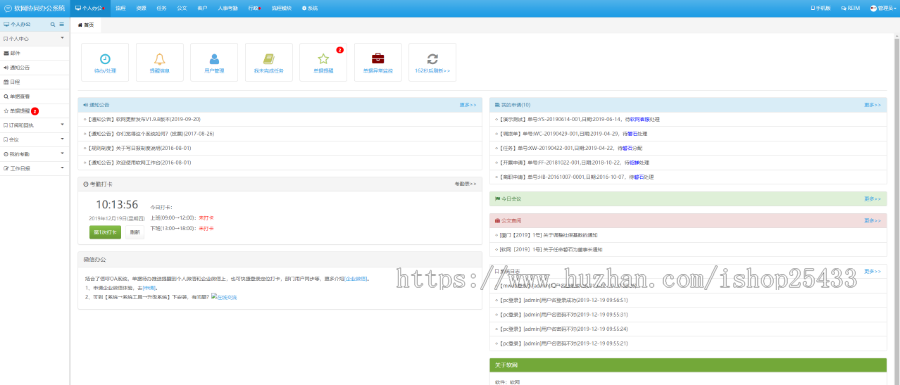Open the blue user management tile
Screen dimensions: 900x385
click(214, 63)
